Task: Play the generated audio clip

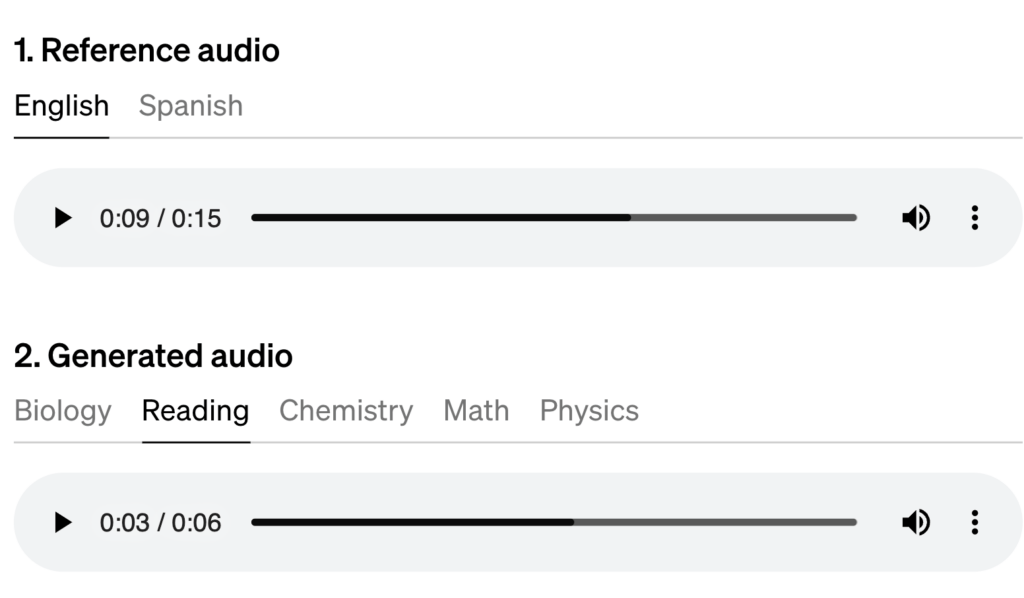Action: click(63, 523)
